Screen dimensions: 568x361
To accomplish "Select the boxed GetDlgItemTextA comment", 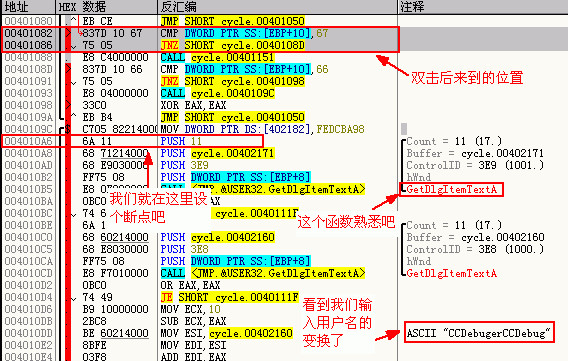I will point(451,189).
